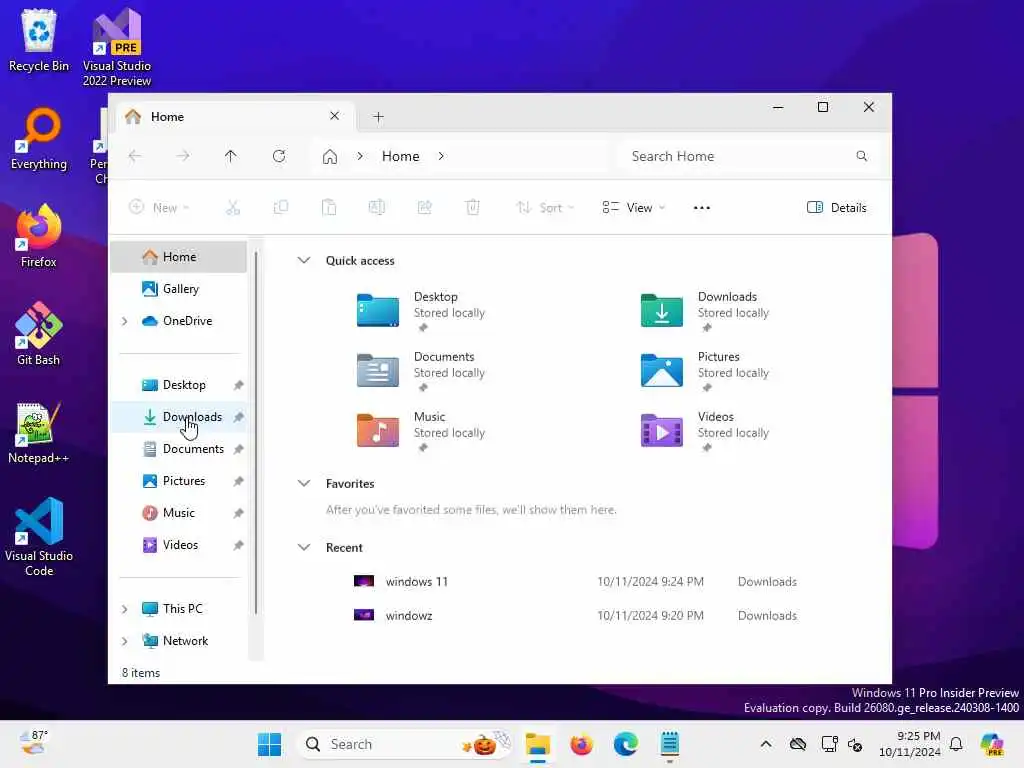The image size is (1024, 768).
Task: Open the New dropdown menu
Action: click(x=159, y=208)
